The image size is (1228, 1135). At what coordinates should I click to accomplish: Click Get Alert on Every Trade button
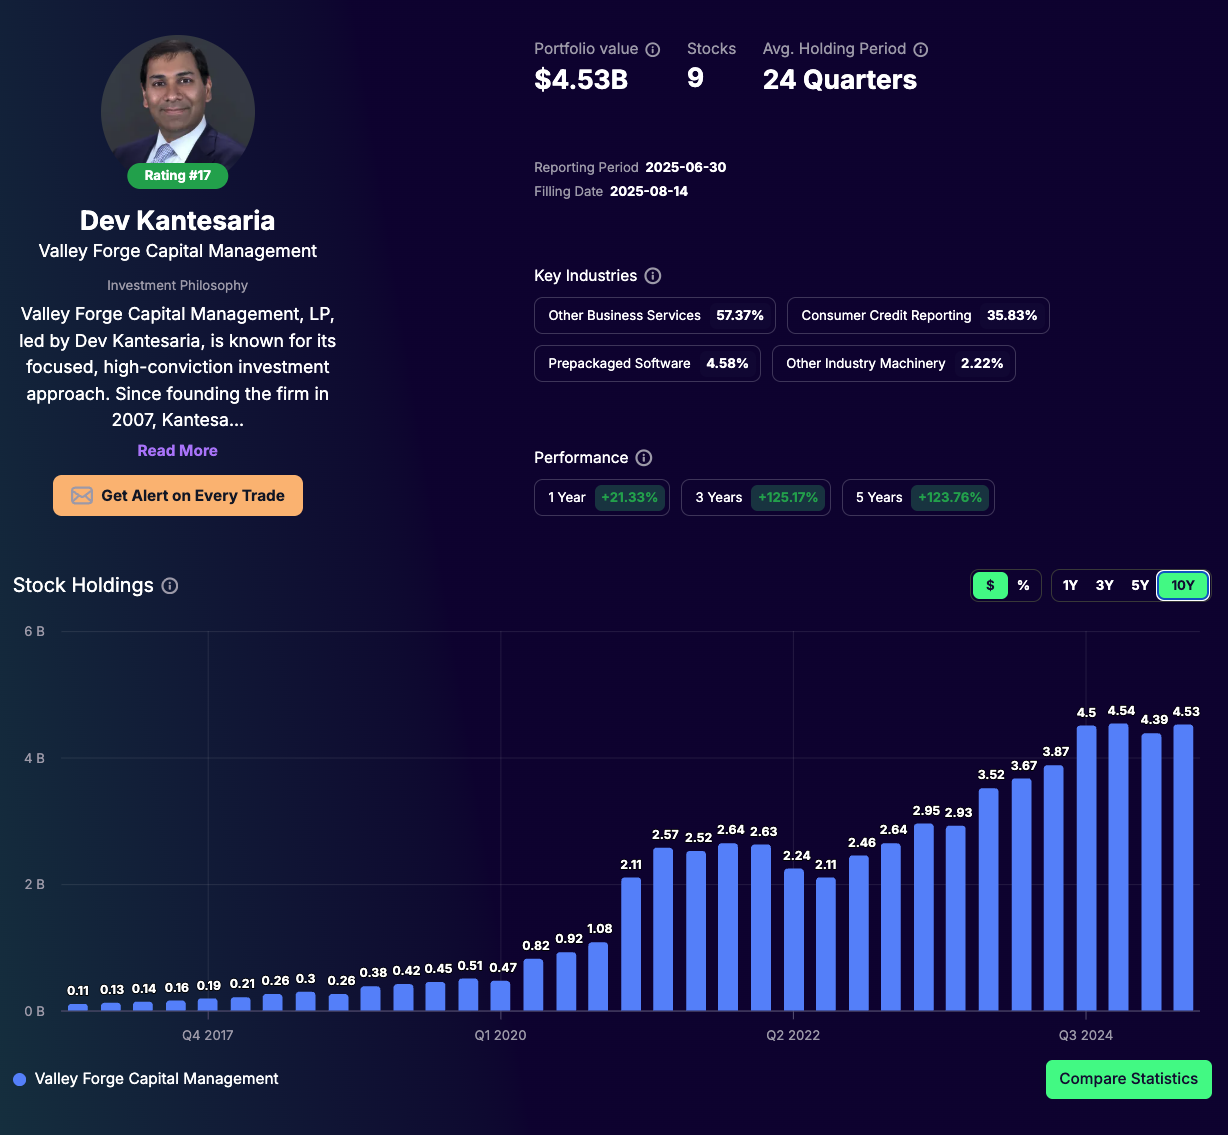click(x=178, y=496)
